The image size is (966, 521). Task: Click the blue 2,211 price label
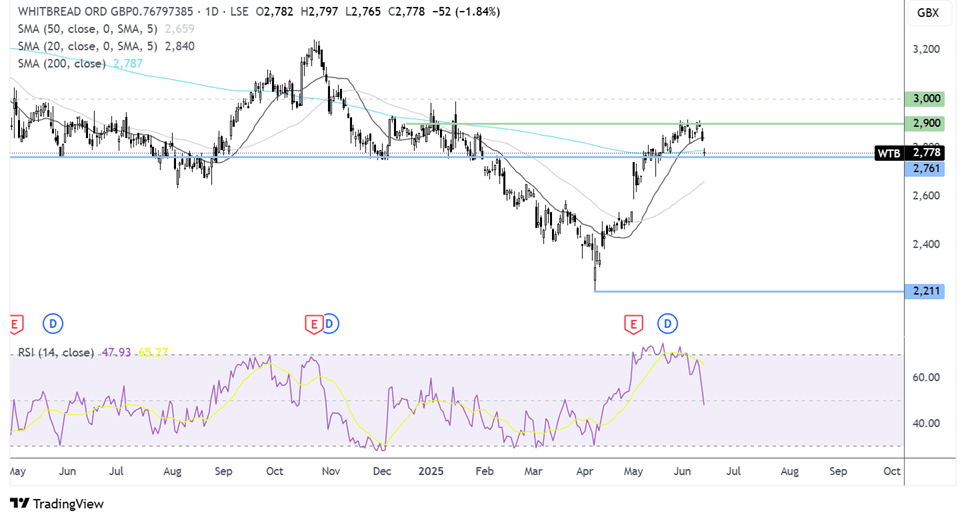tap(925, 291)
